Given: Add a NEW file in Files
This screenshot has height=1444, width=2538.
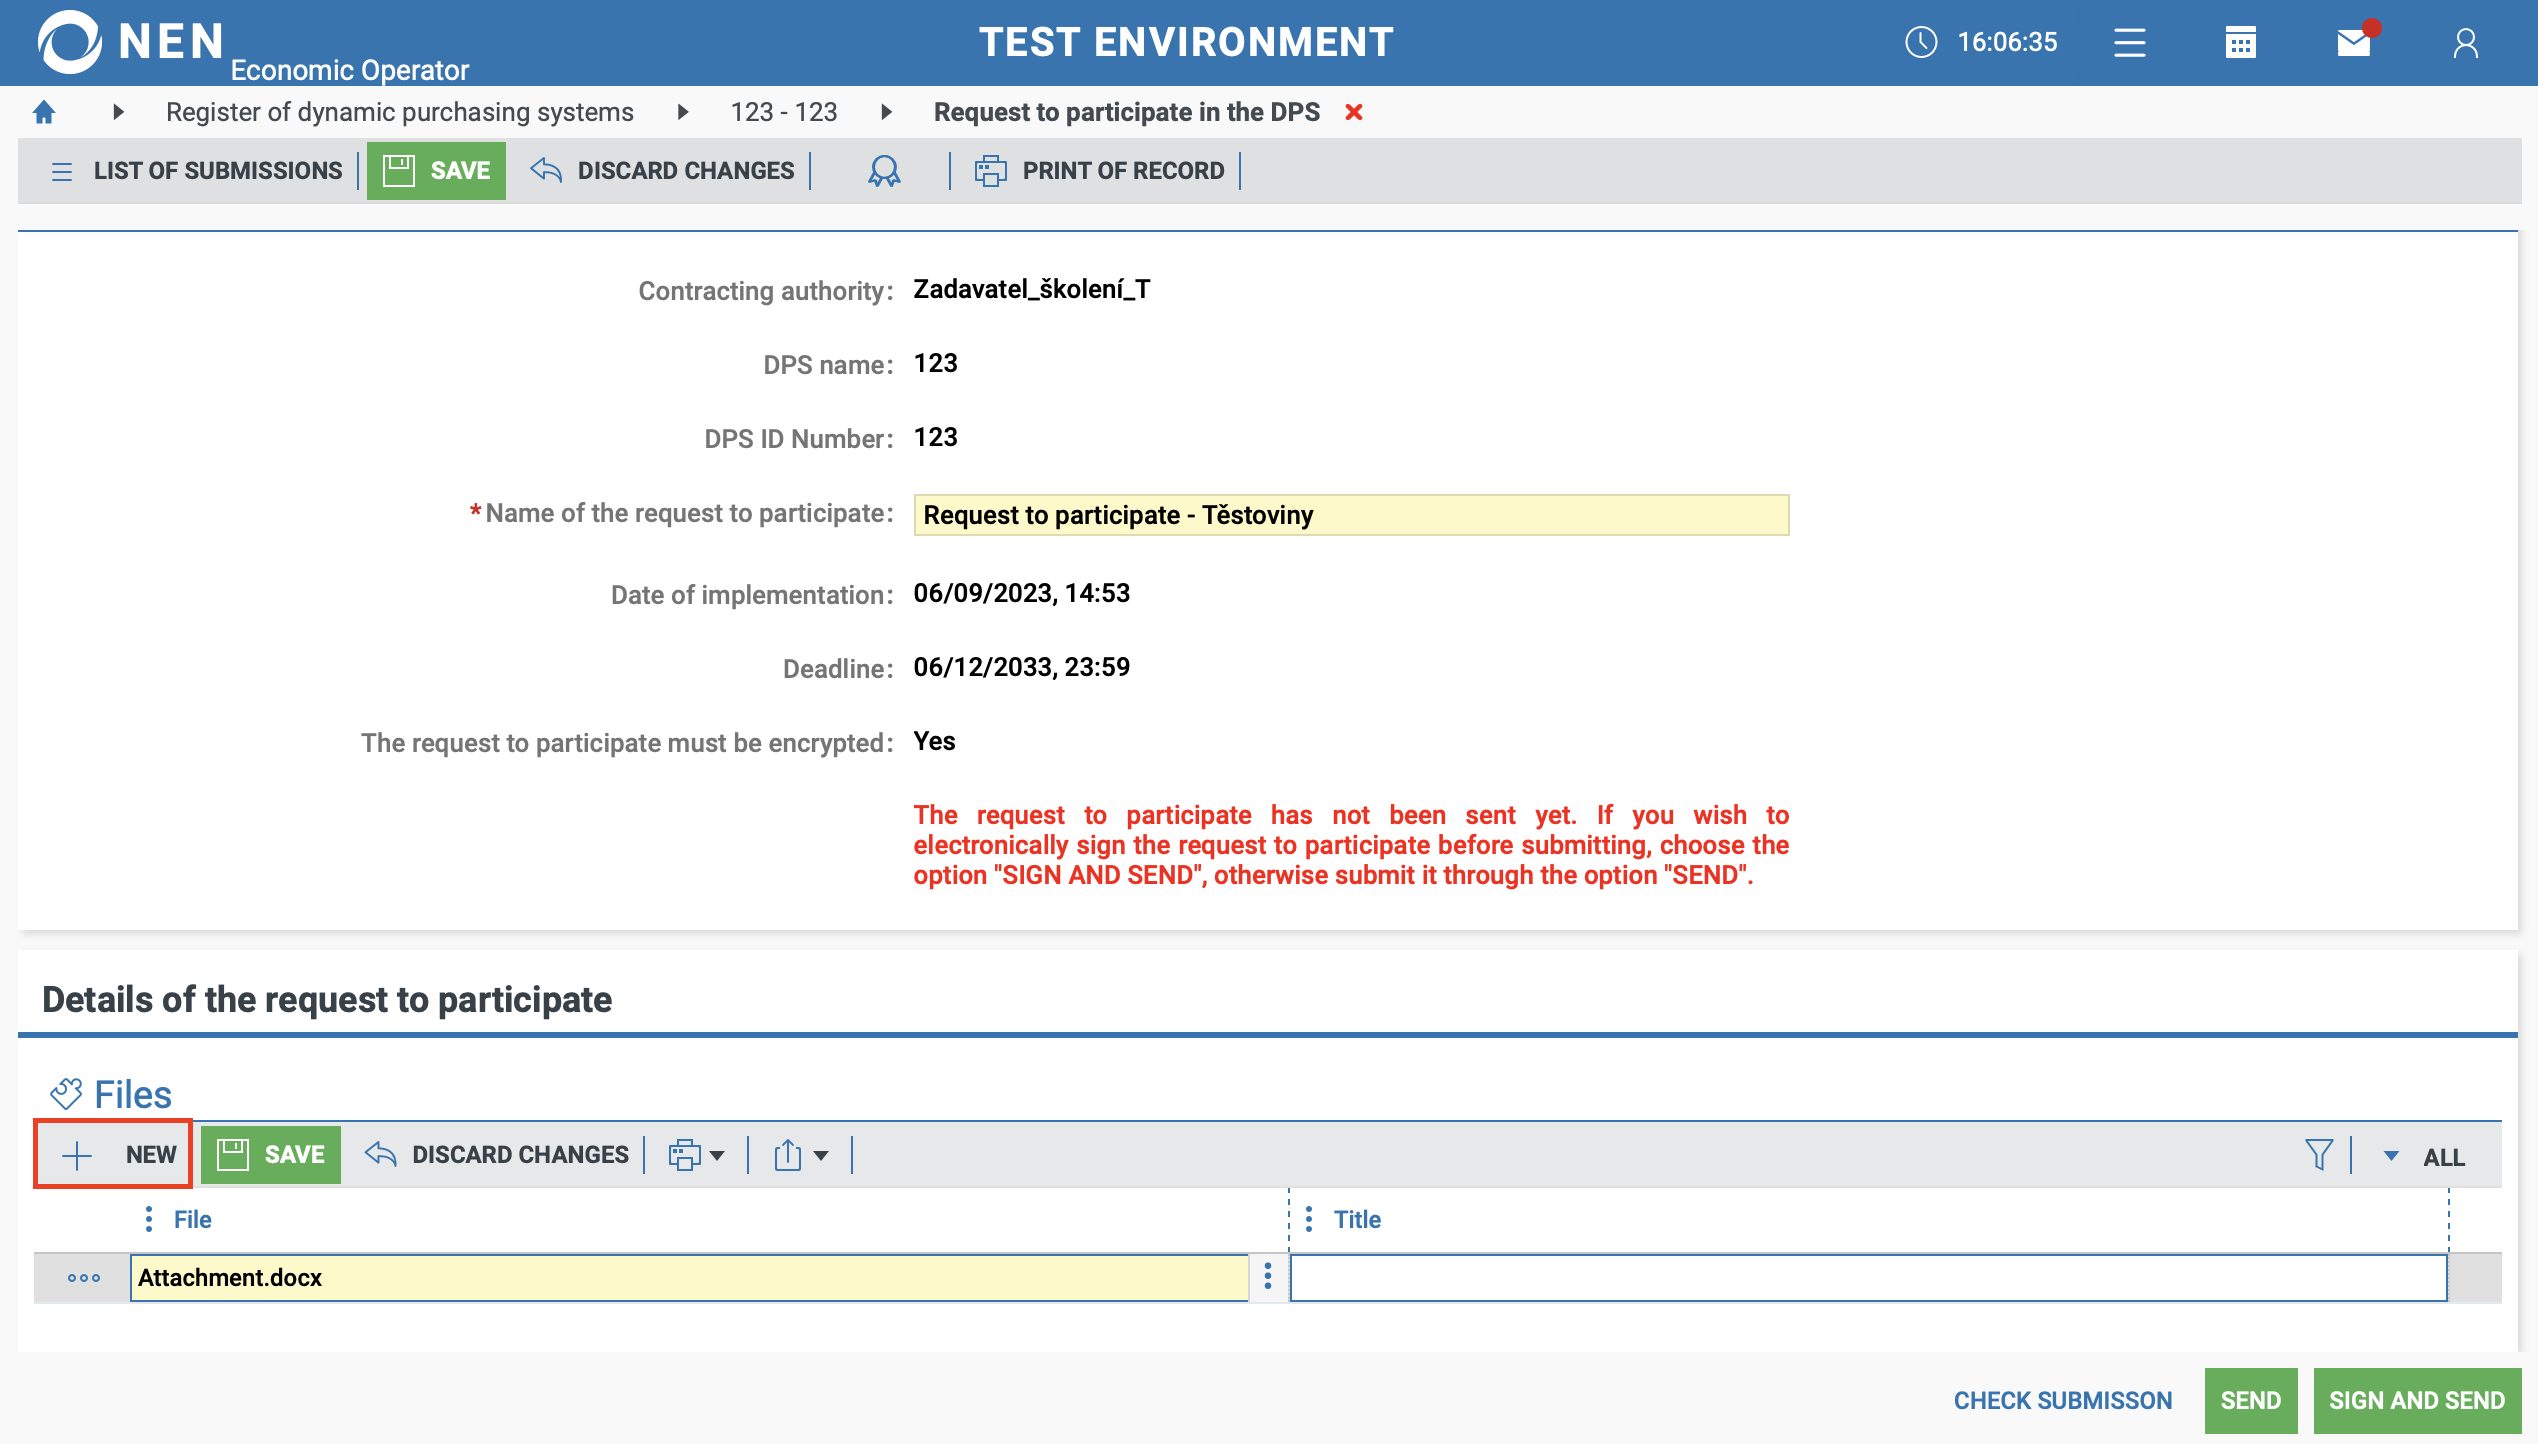Looking at the screenshot, I should [x=114, y=1155].
